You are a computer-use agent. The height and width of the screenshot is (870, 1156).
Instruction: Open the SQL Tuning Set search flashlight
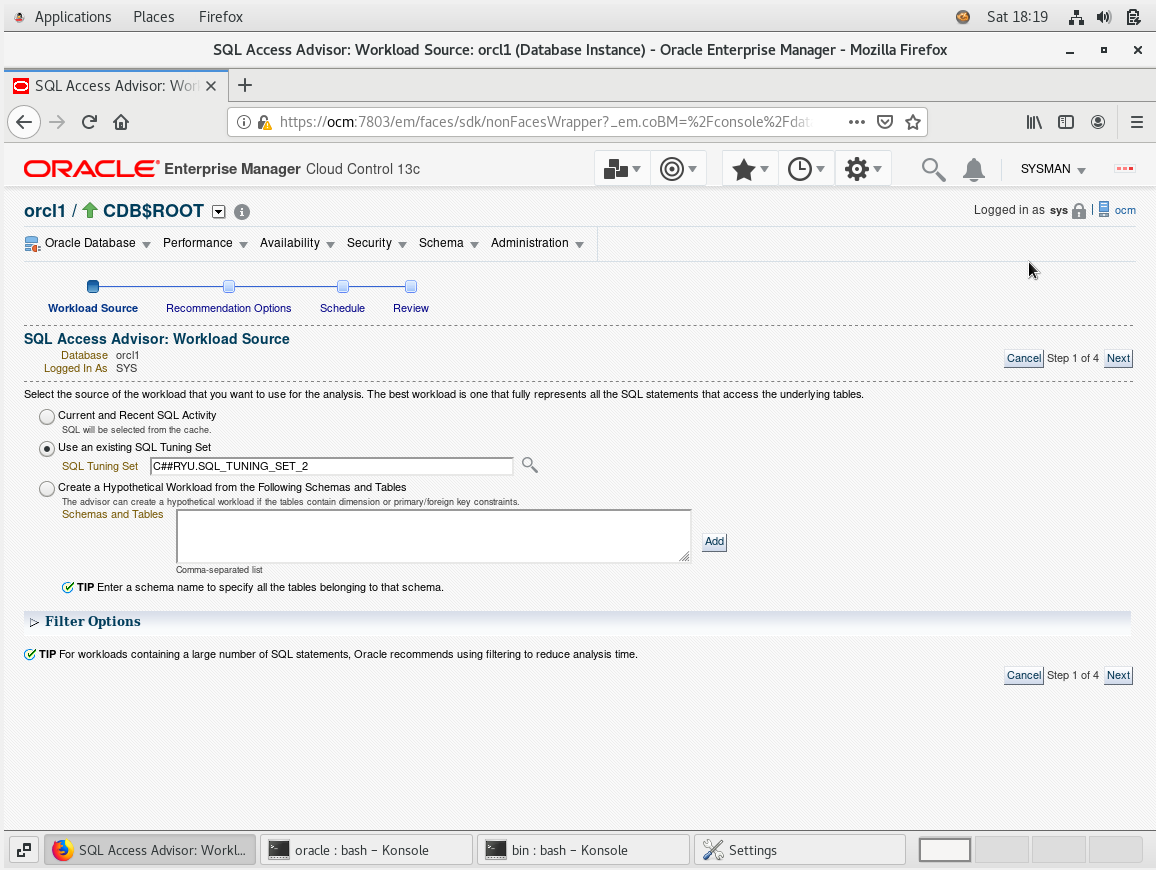point(529,465)
